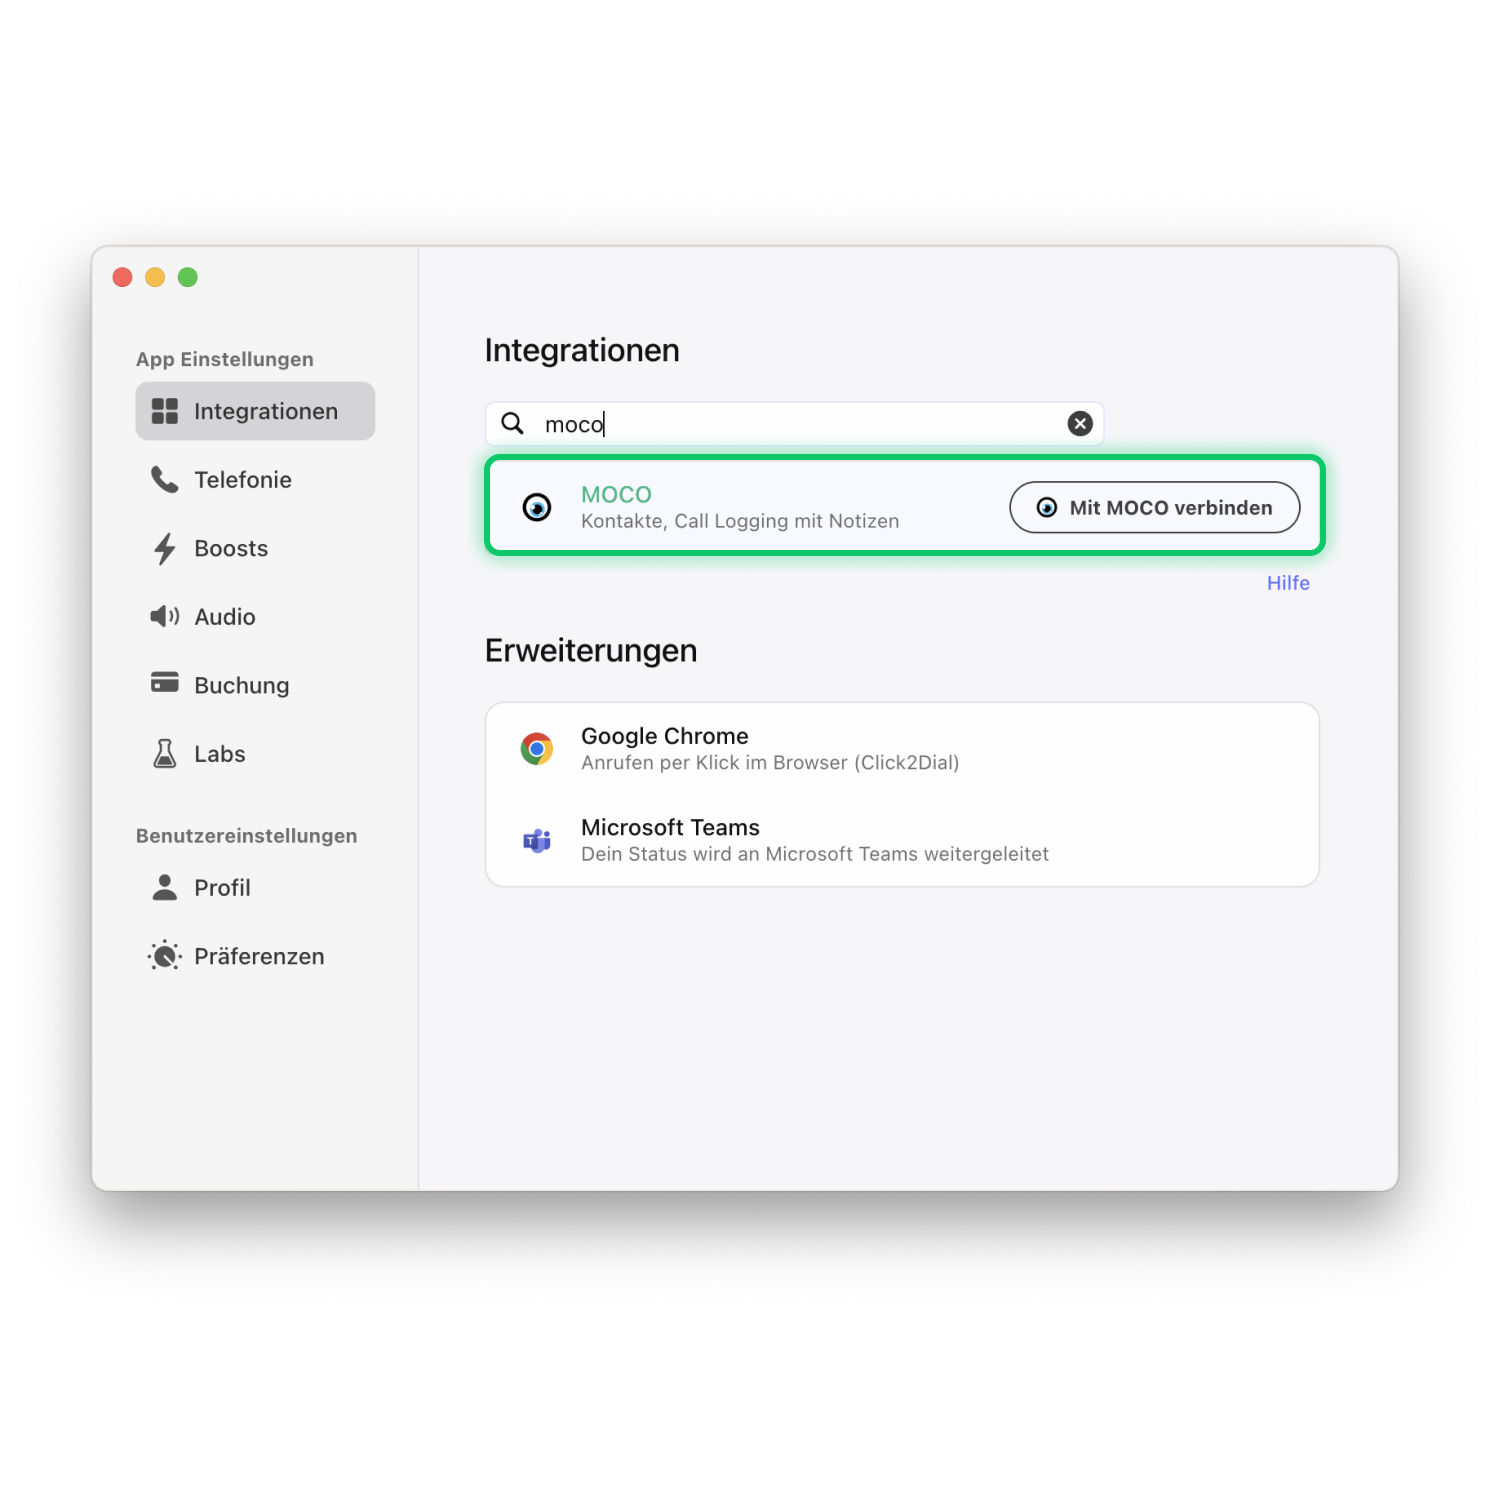
Task: Select the MOCO integration title
Action: tap(616, 495)
